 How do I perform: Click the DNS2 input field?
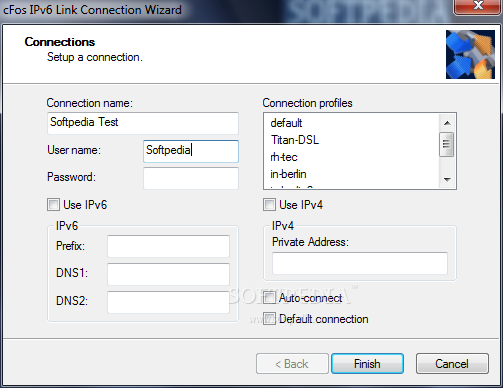coord(168,302)
